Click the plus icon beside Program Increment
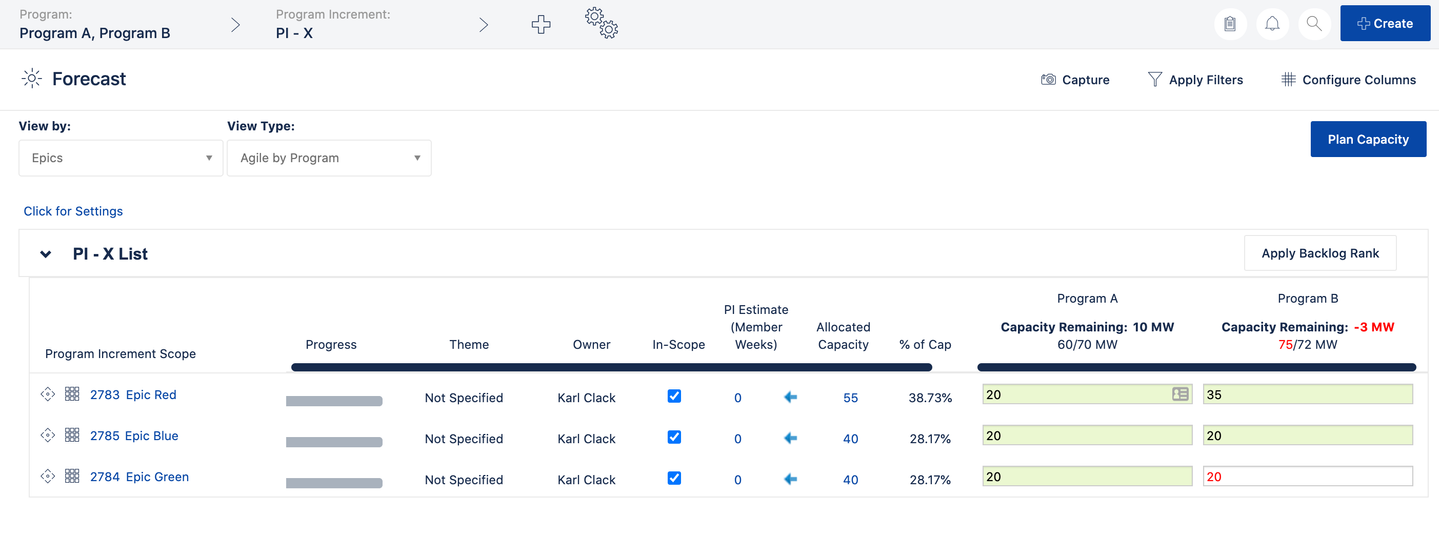 tap(541, 25)
